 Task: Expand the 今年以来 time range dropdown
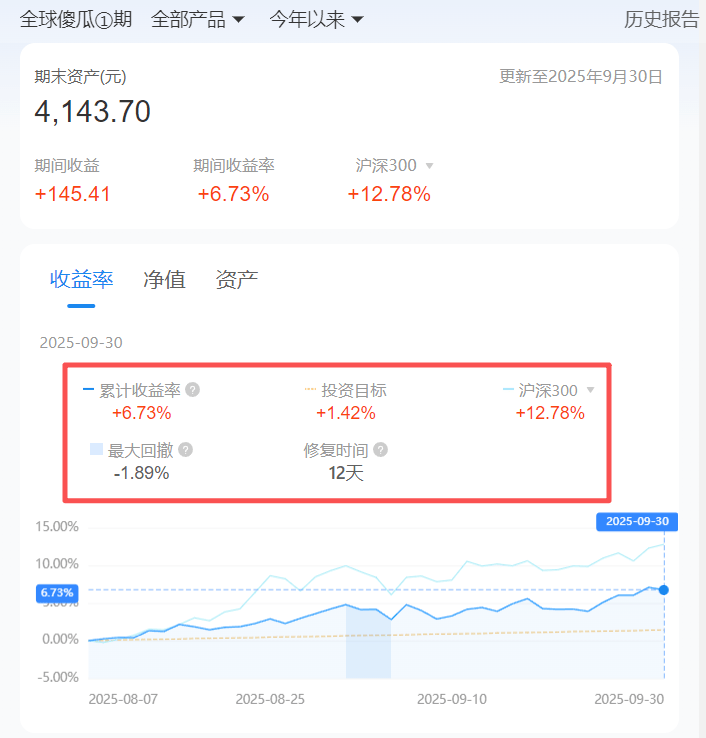316,19
